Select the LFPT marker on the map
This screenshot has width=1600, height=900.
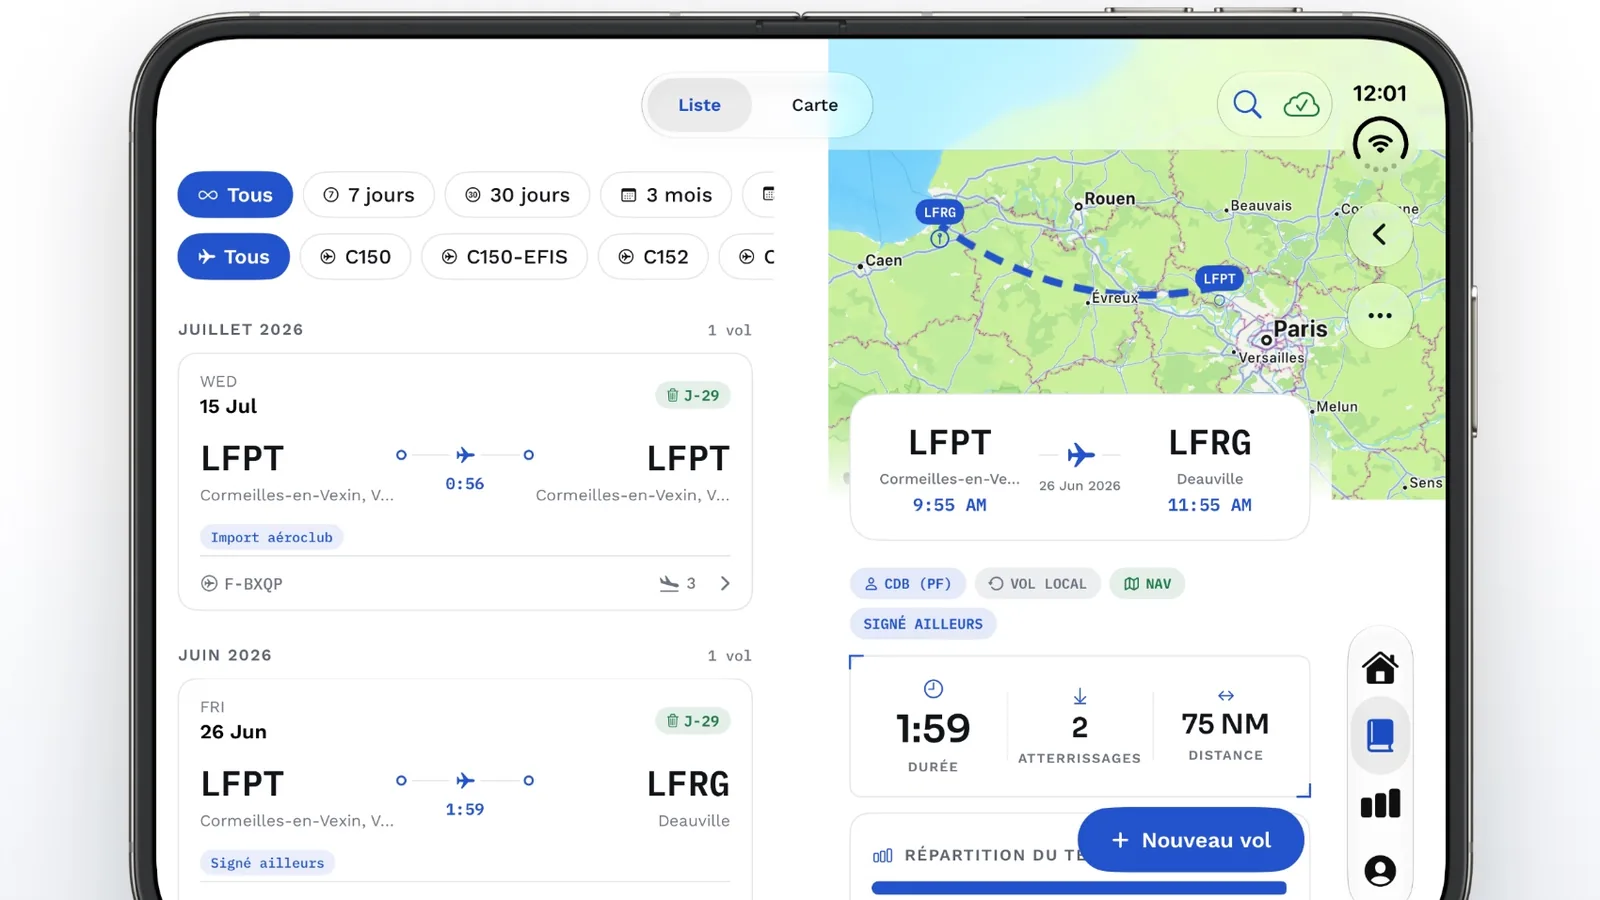tap(1219, 279)
